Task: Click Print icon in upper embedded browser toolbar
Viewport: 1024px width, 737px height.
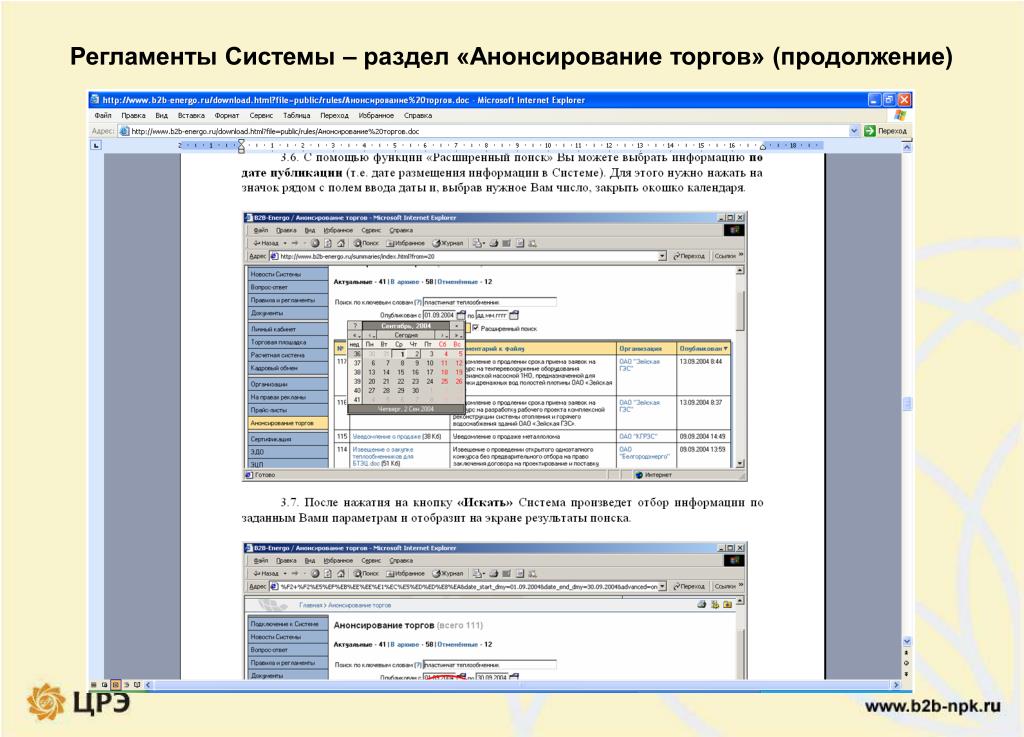Action: point(494,243)
